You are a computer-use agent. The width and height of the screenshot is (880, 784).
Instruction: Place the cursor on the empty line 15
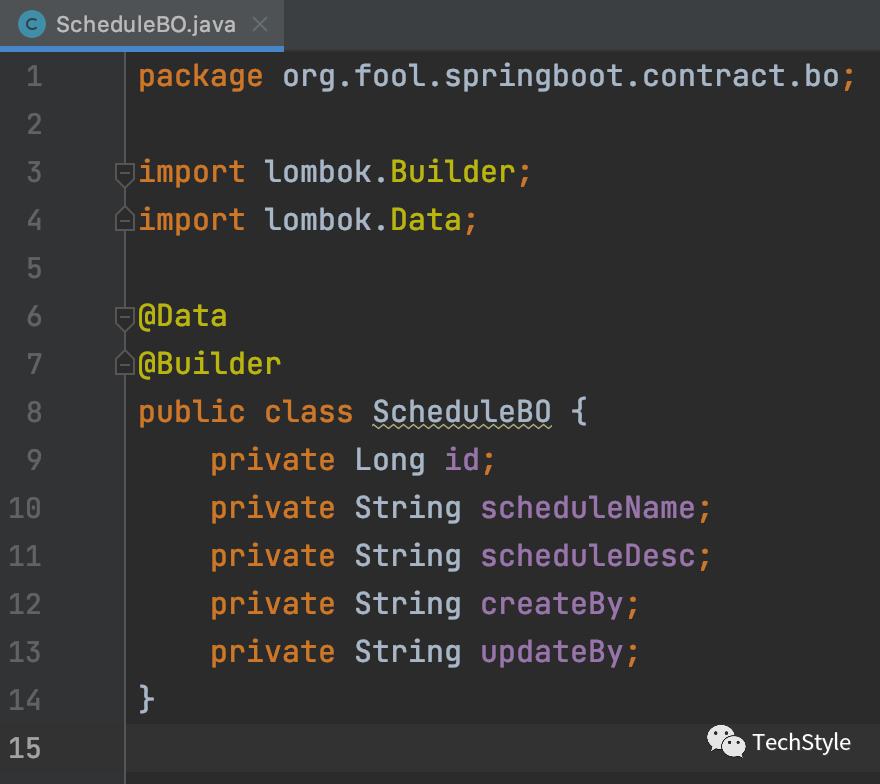[400, 747]
